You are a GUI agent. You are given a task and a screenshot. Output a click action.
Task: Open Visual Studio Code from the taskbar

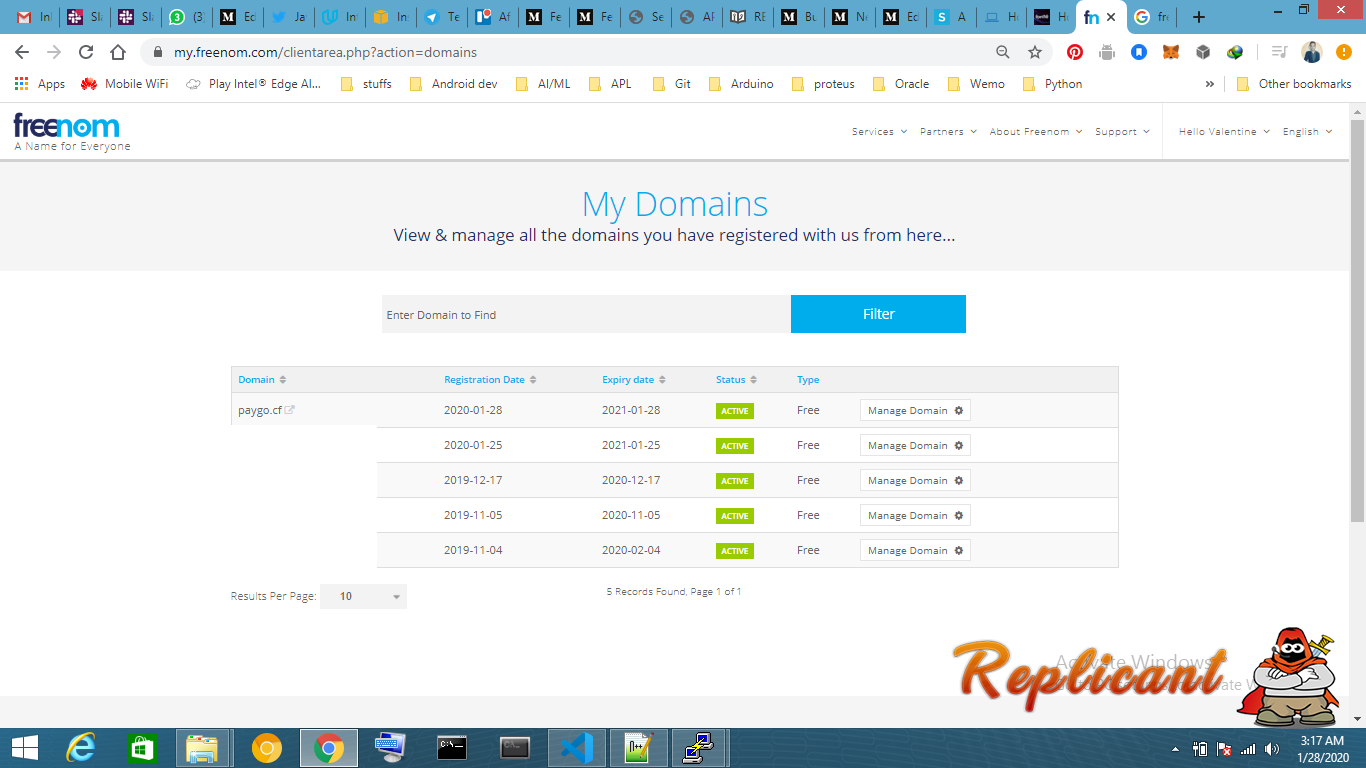coord(577,748)
